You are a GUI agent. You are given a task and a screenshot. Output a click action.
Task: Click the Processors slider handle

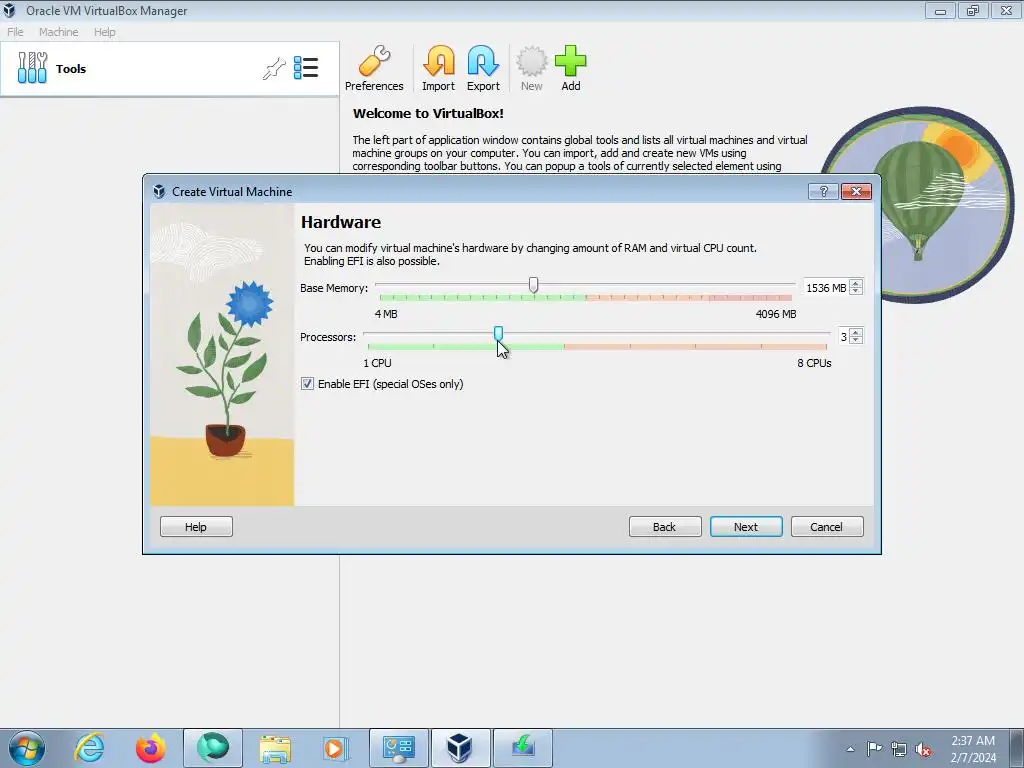pyautogui.click(x=498, y=334)
